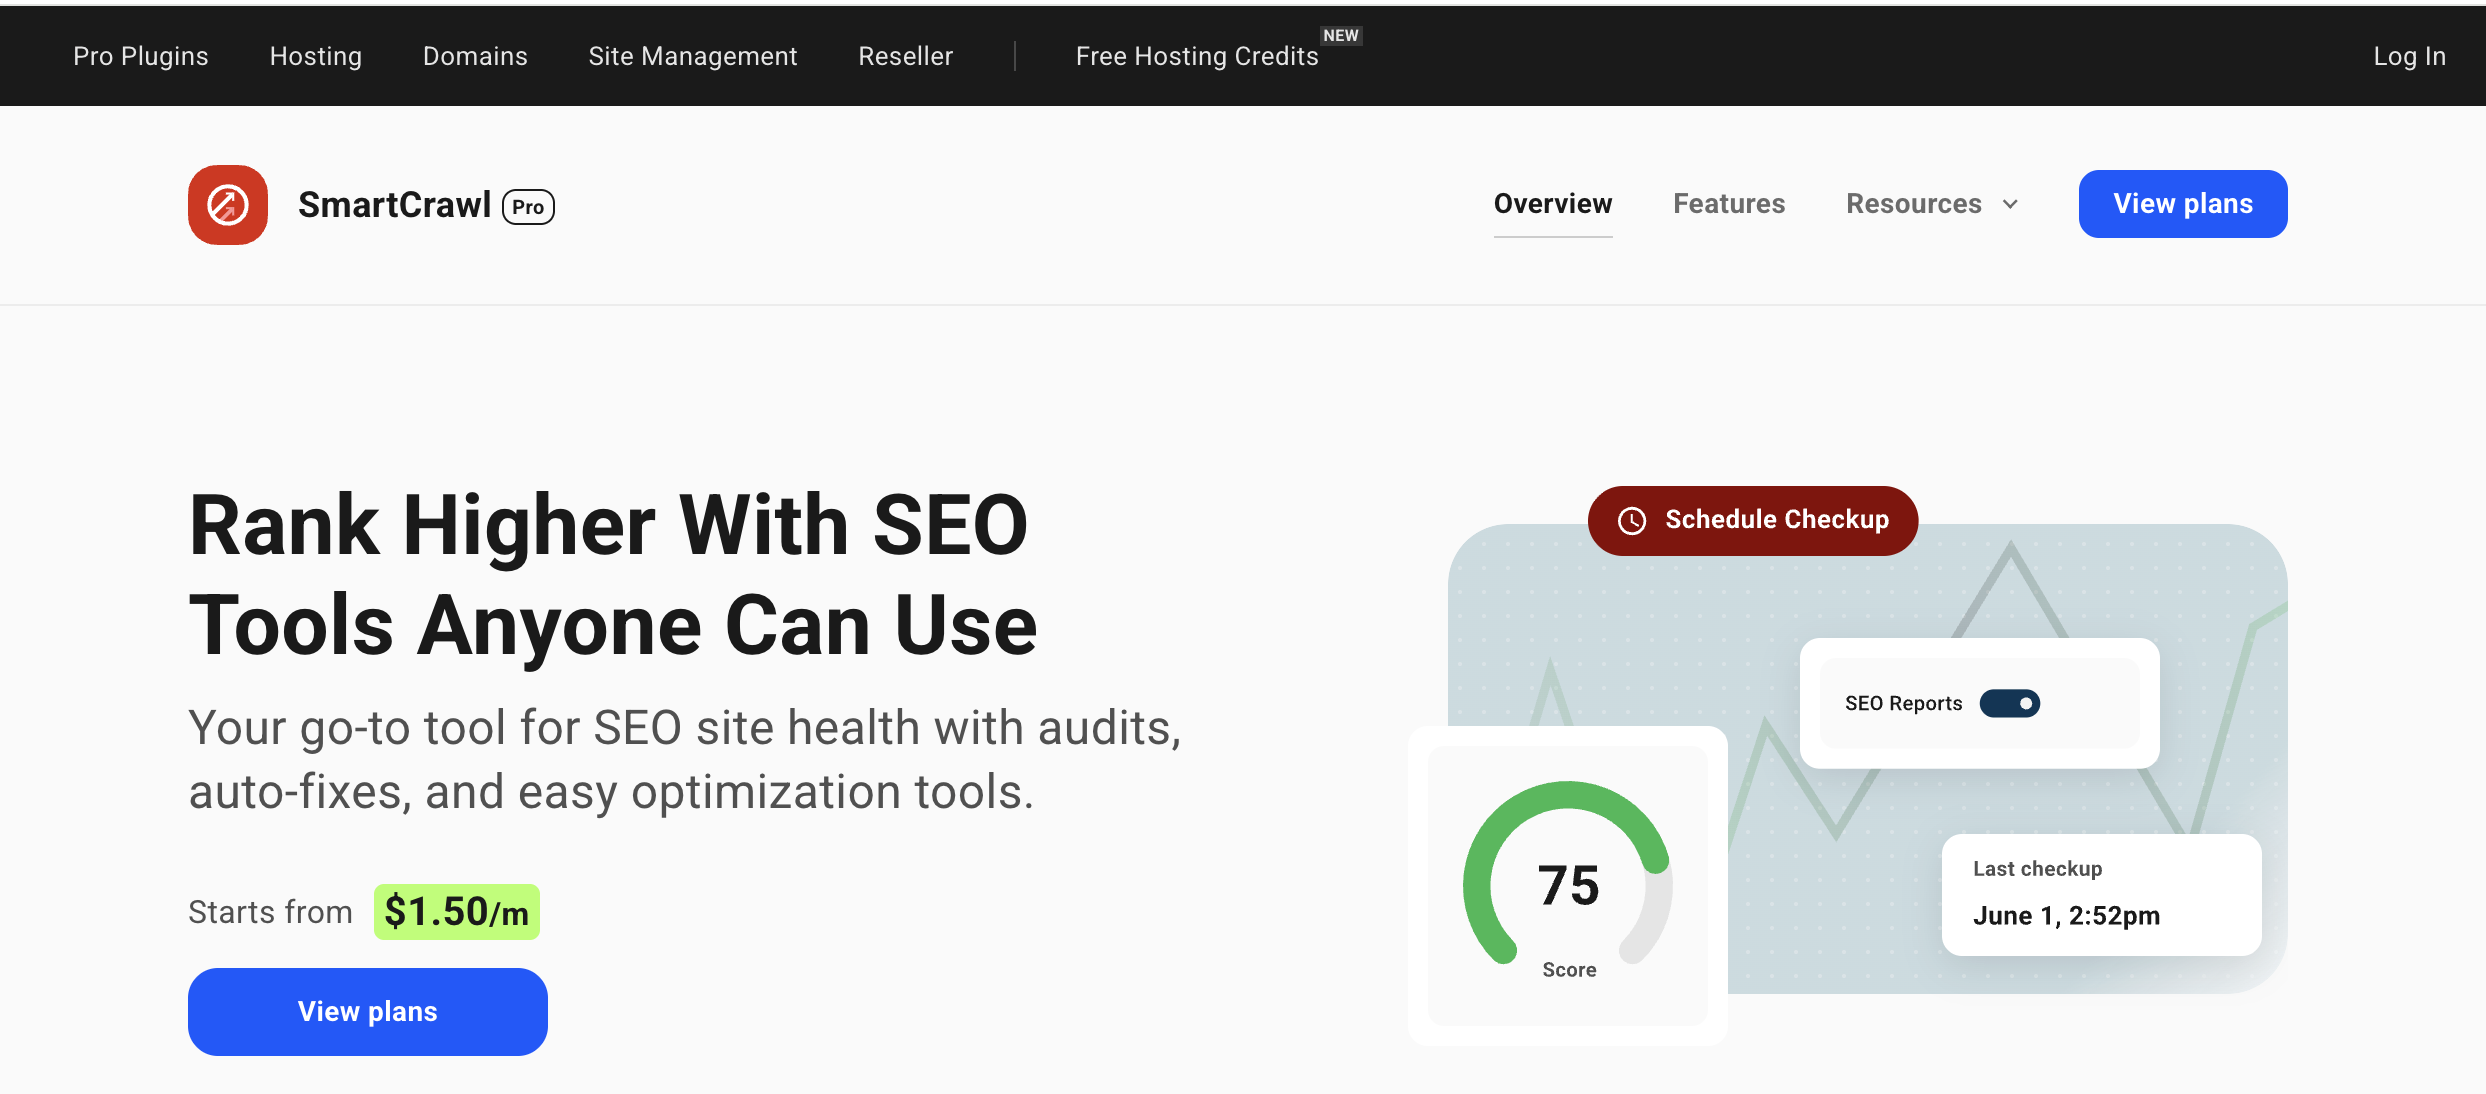The width and height of the screenshot is (2486, 1094).
Task: Open Site Management menu item
Action: pos(692,56)
